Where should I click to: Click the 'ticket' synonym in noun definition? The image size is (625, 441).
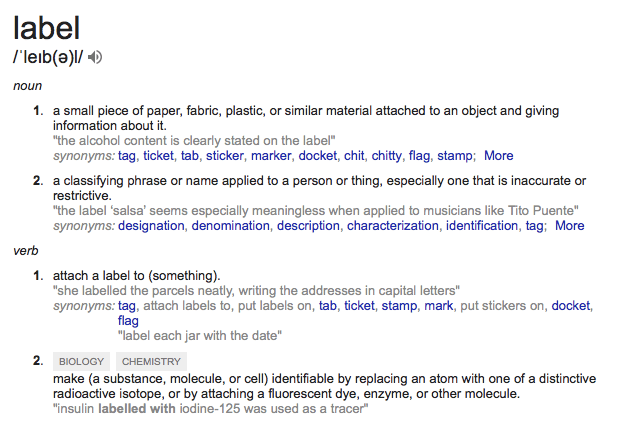tap(158, 155)
